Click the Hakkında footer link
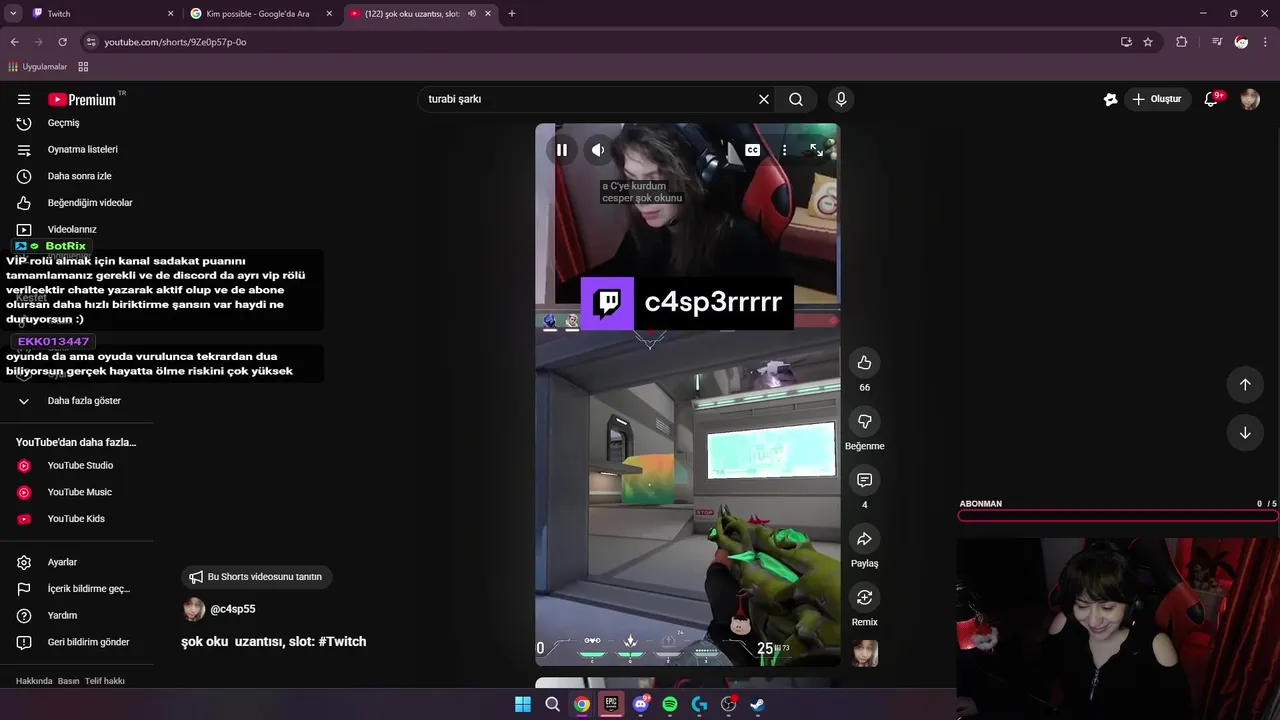The height and width of the screenshot is (720, 1280). (x=34, y=681)
